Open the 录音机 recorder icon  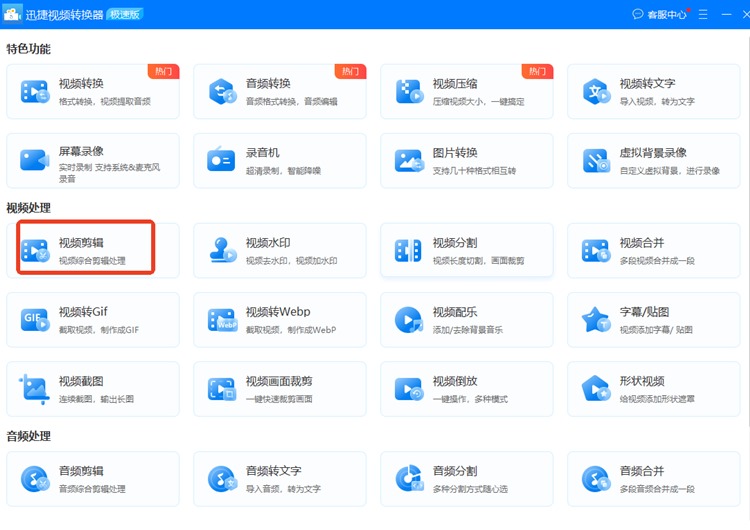tap(221, 159)
